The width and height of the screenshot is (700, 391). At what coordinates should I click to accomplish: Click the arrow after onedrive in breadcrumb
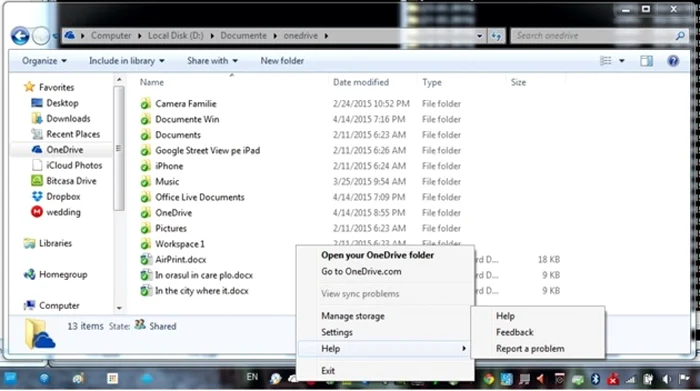[x=326, y=36]
